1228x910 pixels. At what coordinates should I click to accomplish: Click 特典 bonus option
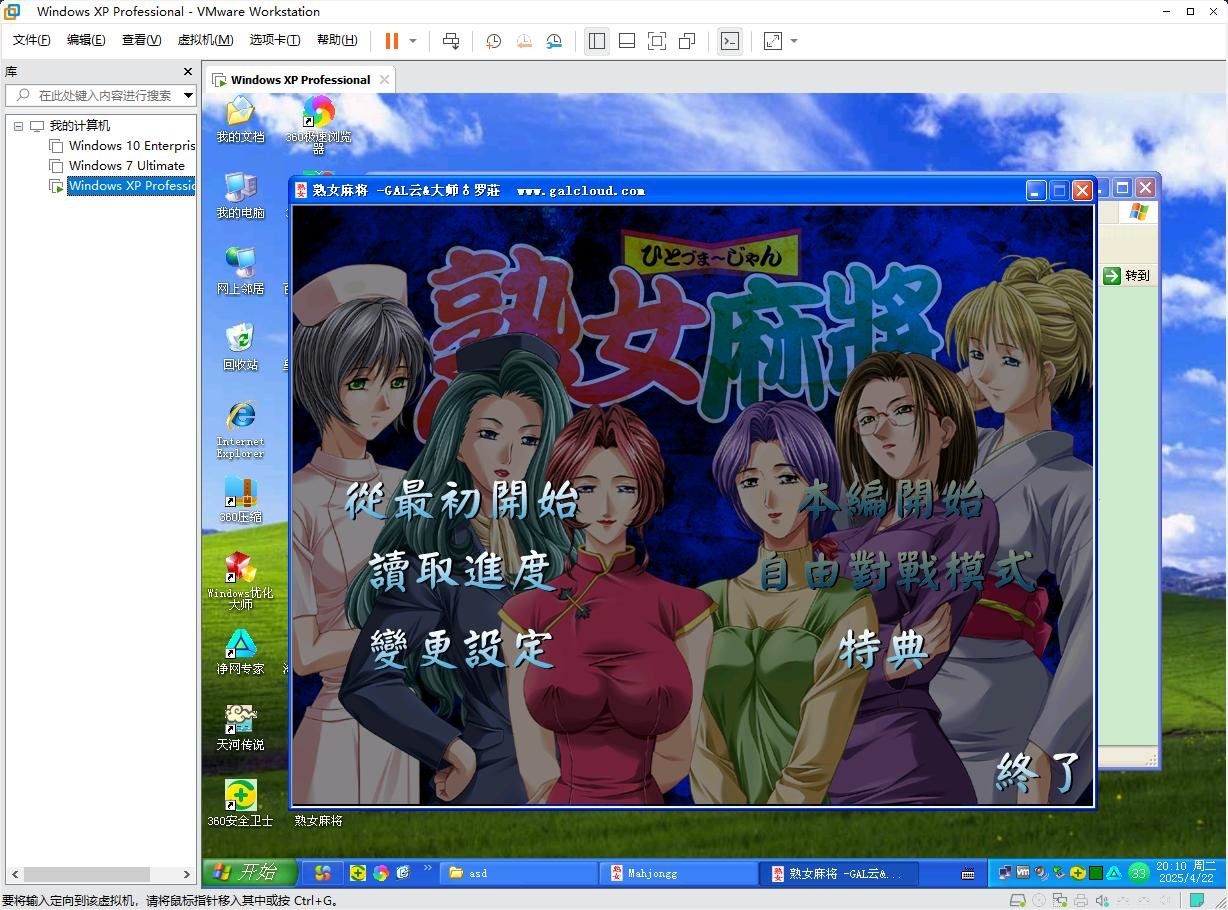tap(885, 649)
